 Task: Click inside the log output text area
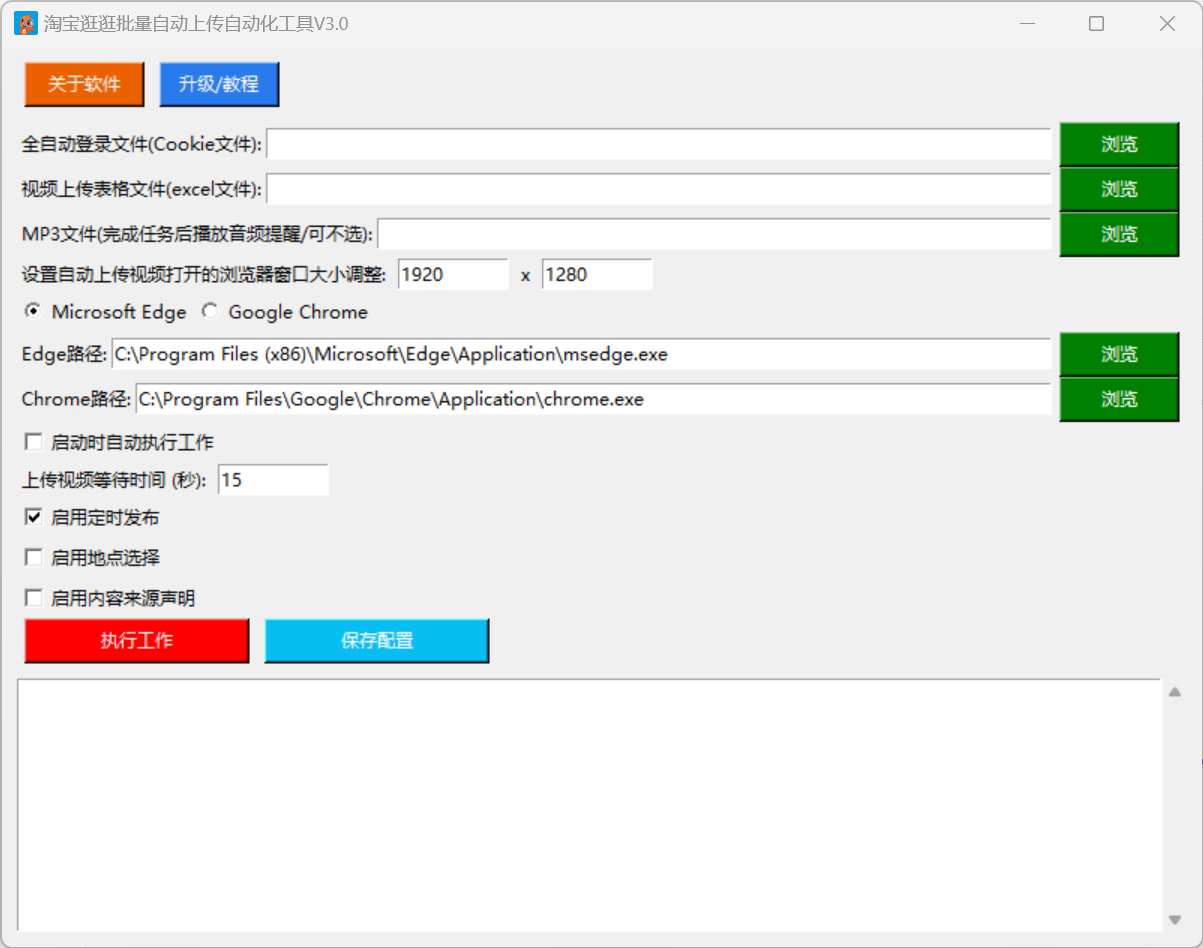click(590, 805)
